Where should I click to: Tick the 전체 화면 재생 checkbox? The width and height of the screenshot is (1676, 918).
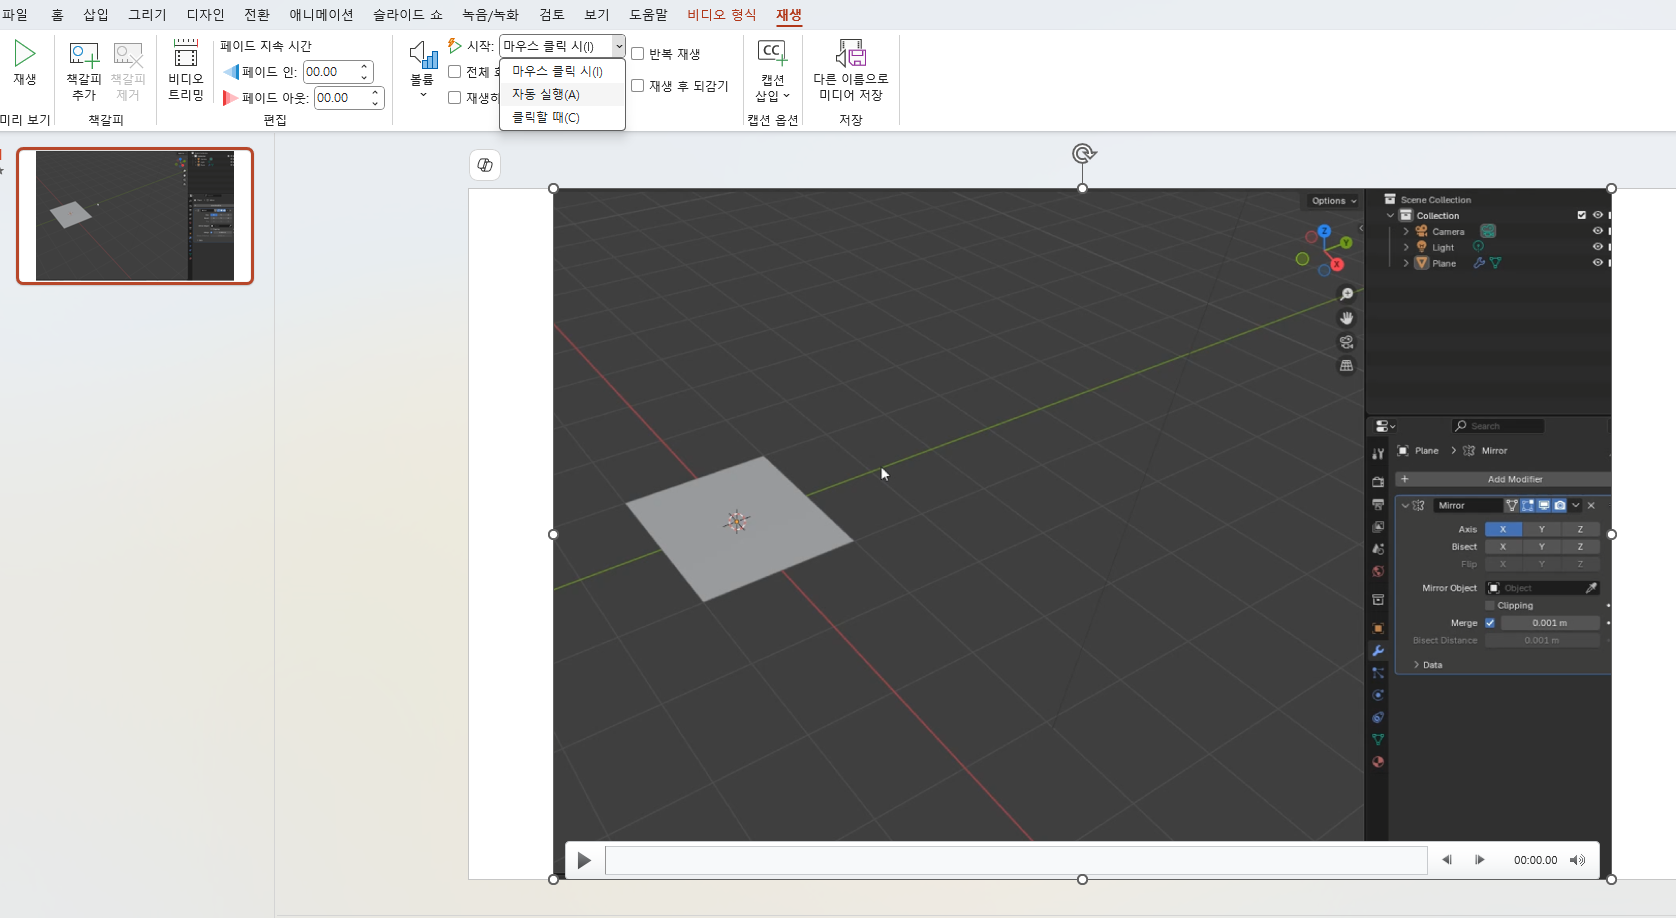coord(454,72)
